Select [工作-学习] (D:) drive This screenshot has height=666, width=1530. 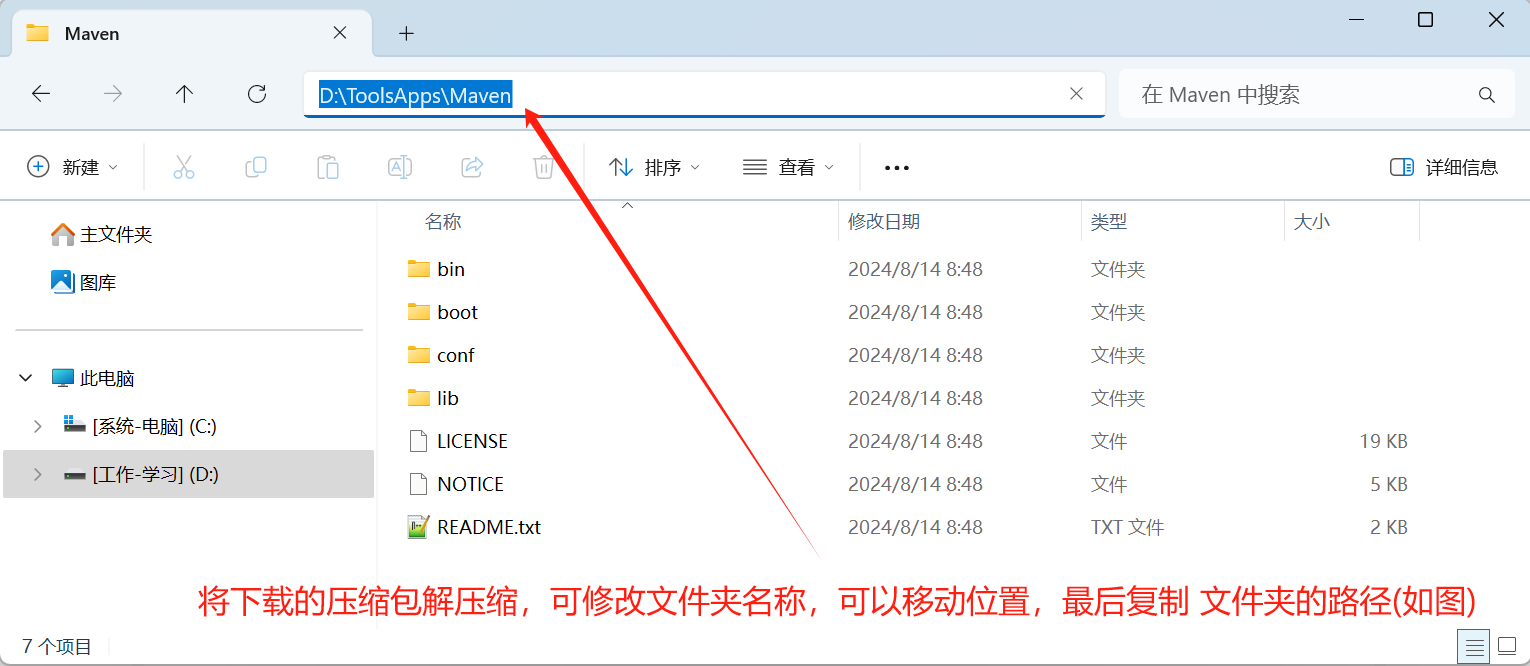pyautogui.click(x=140, y=474)
